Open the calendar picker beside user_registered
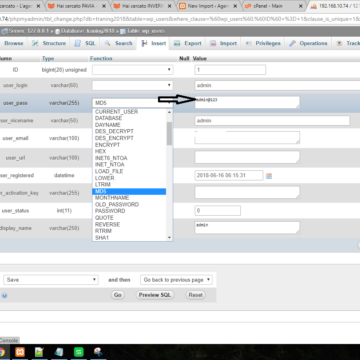The width and height of the screenshot is (360, 360). pos(269,176)
